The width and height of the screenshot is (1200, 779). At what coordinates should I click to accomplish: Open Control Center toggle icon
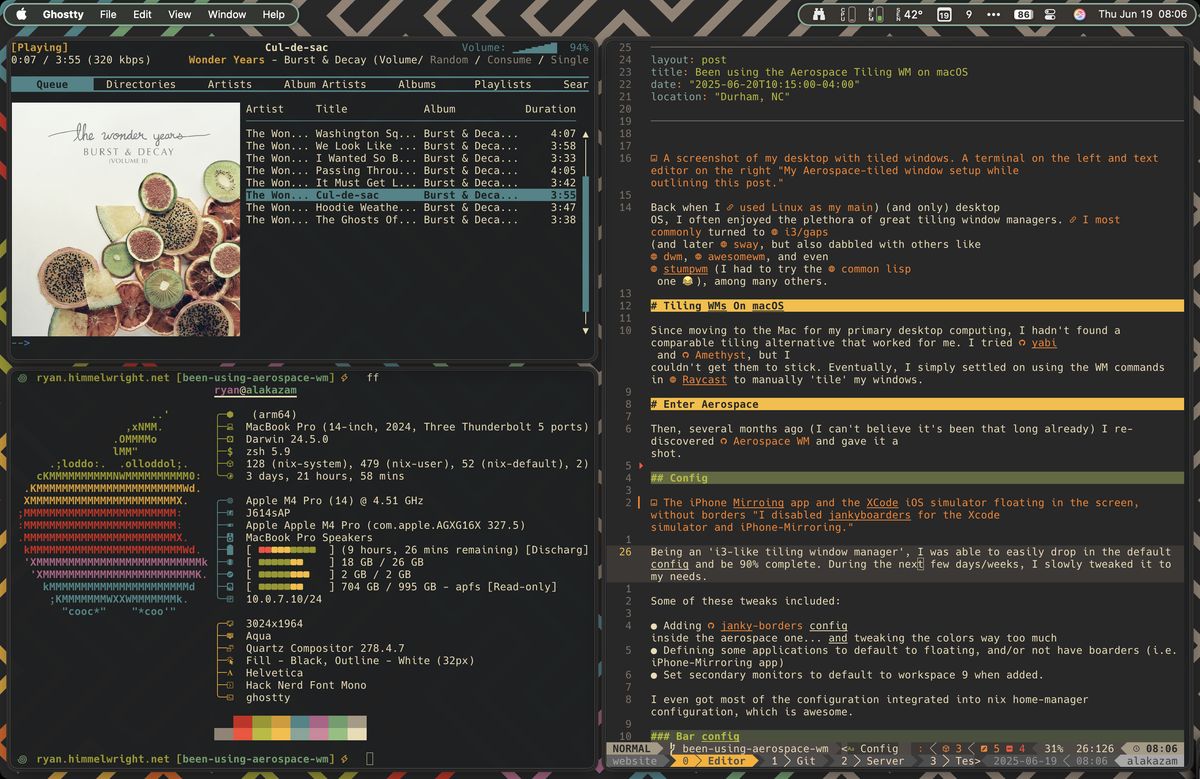pos(1051,15)
